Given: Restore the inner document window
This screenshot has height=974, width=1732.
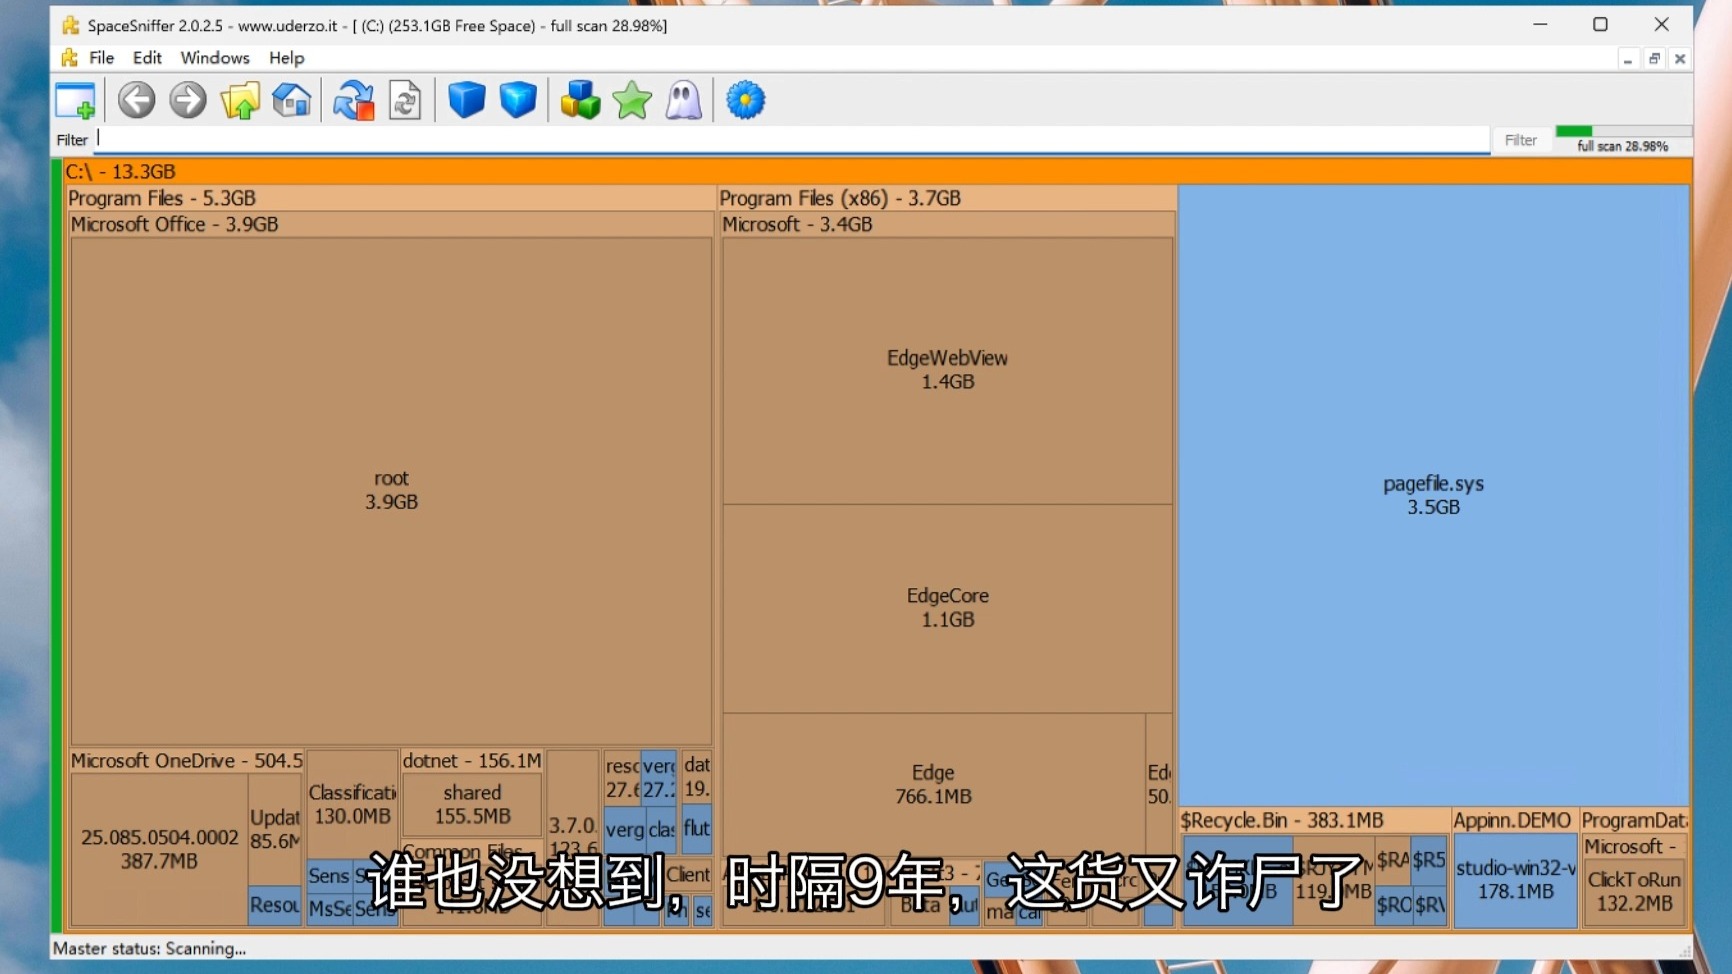Looking at the screenshot, I should (x=1654, y=59).
